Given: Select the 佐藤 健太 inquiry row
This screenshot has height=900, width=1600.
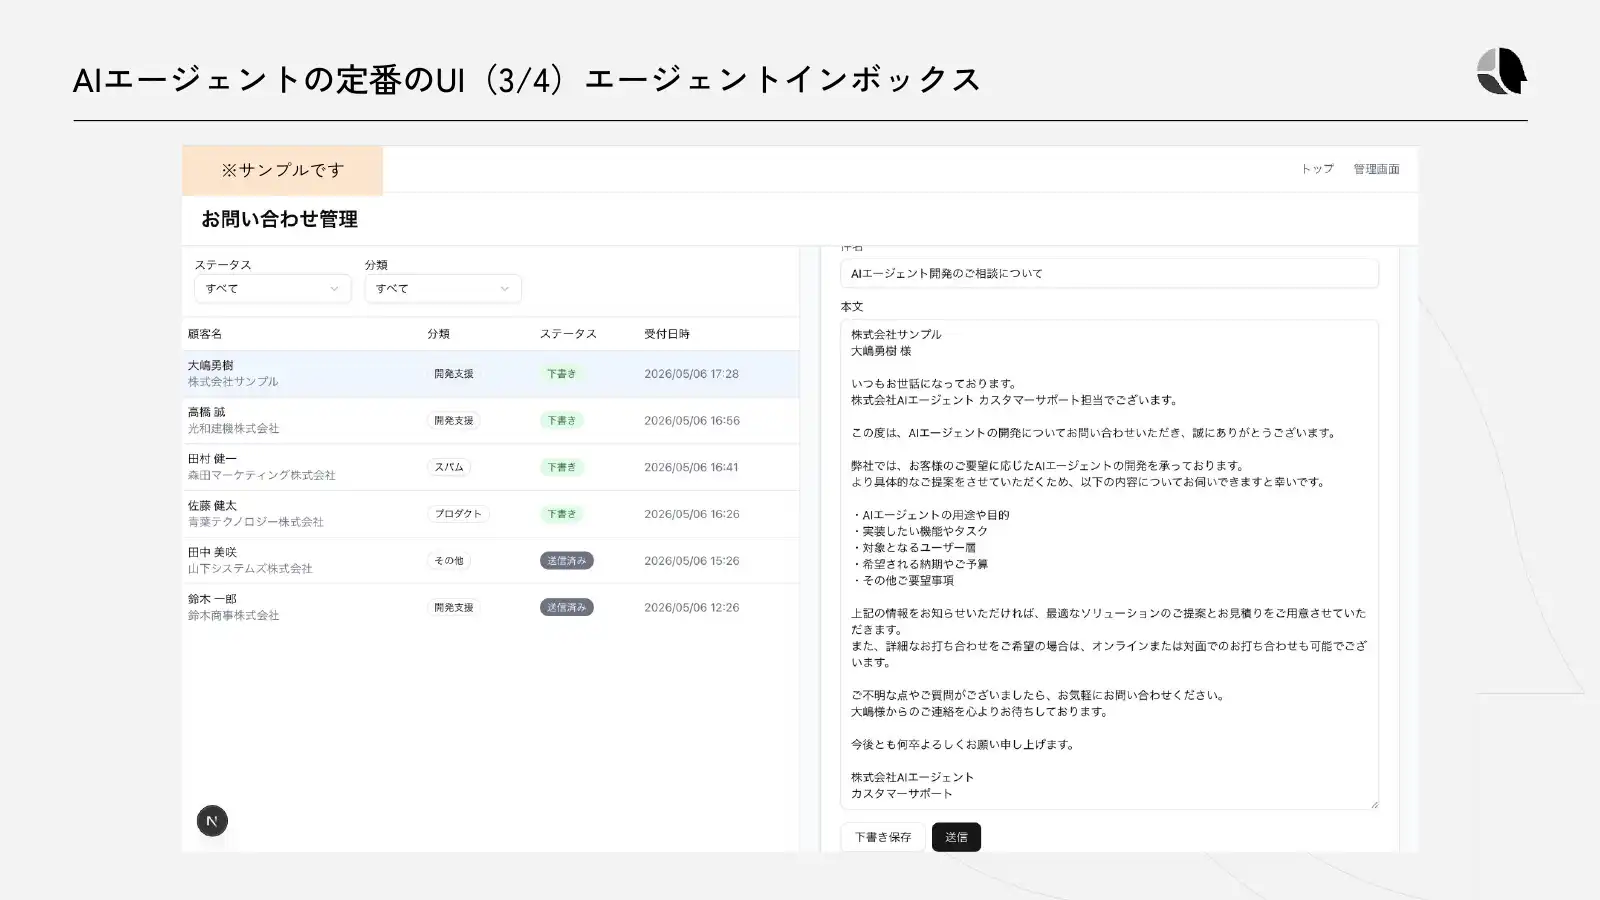Looking at the screenshot, I should point(490,514).
